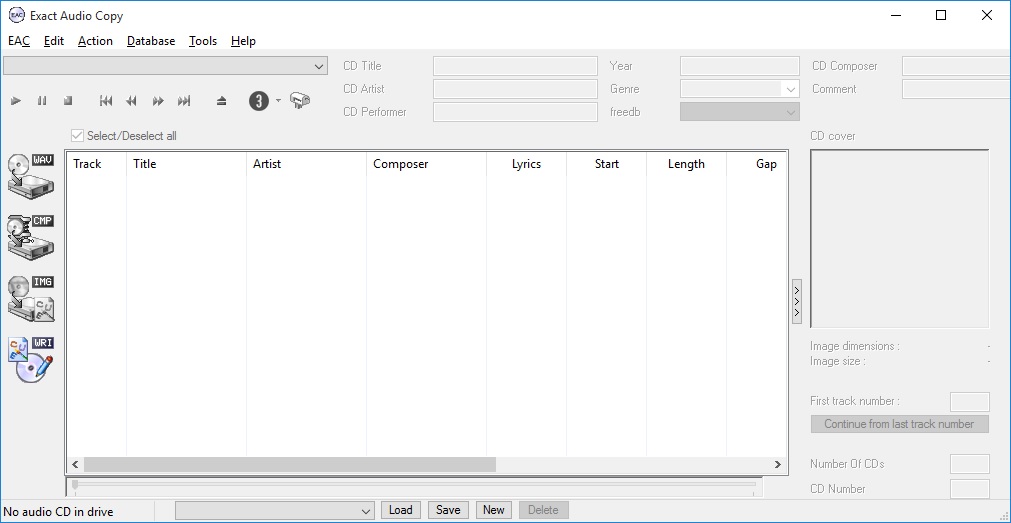The width and height of the screenshot is (1011, 523).
Task: Click the CD Composer input field
Action: click(956, 66)
